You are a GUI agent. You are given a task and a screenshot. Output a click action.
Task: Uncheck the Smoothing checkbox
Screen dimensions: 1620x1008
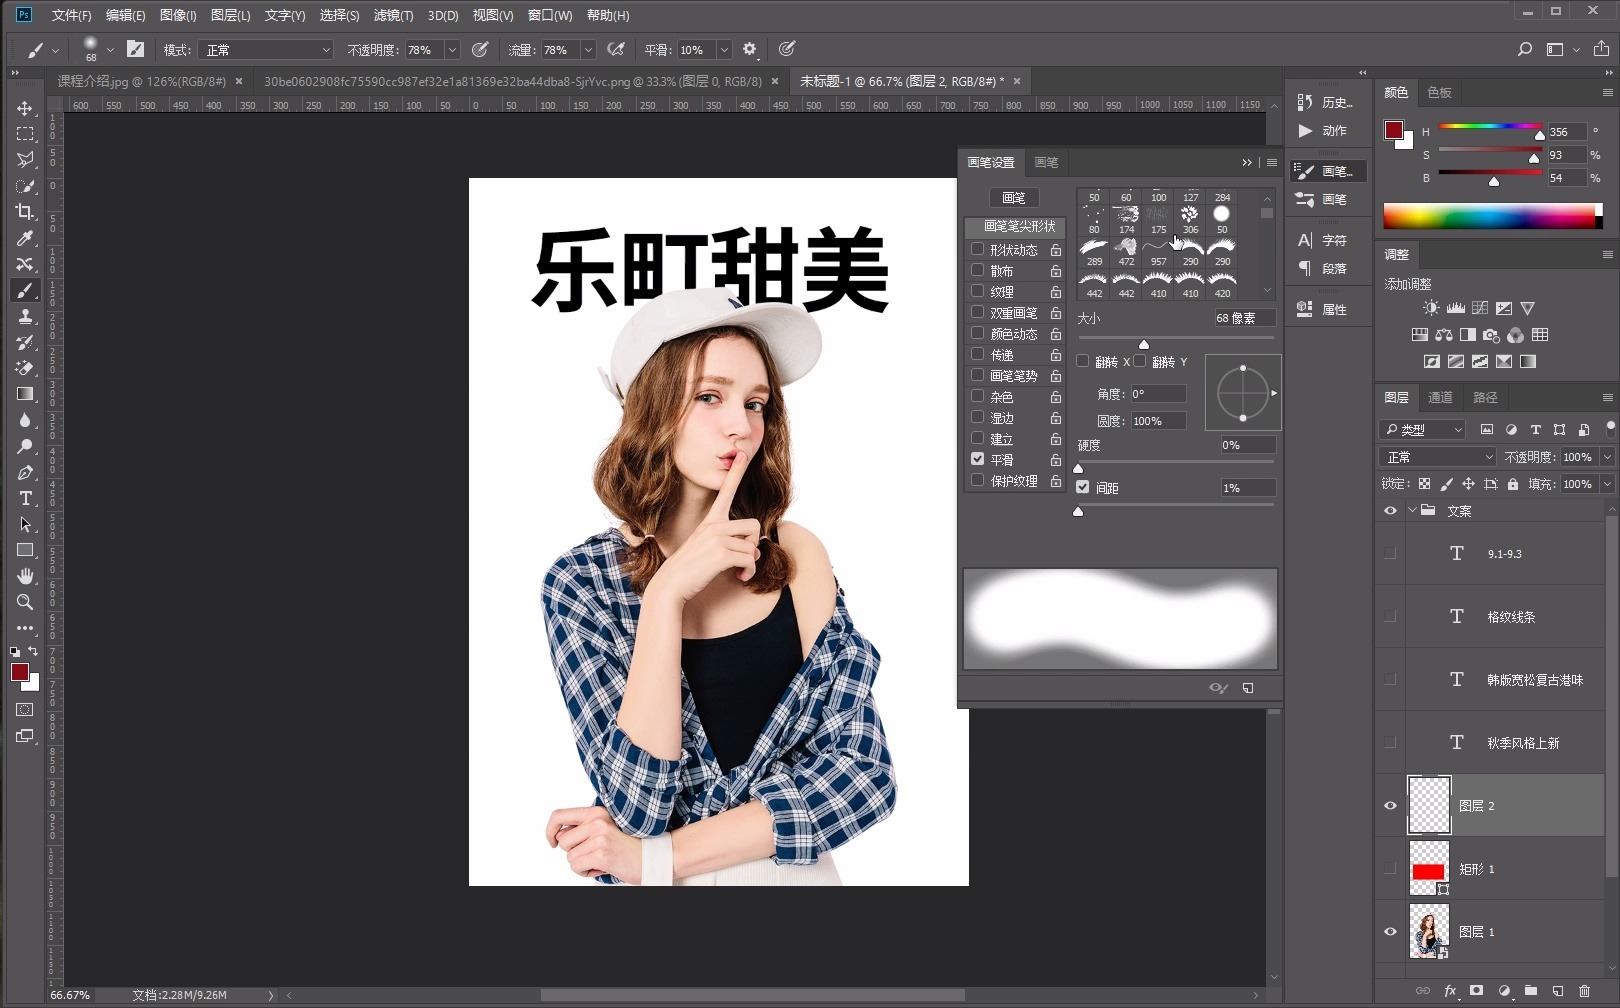978,459
